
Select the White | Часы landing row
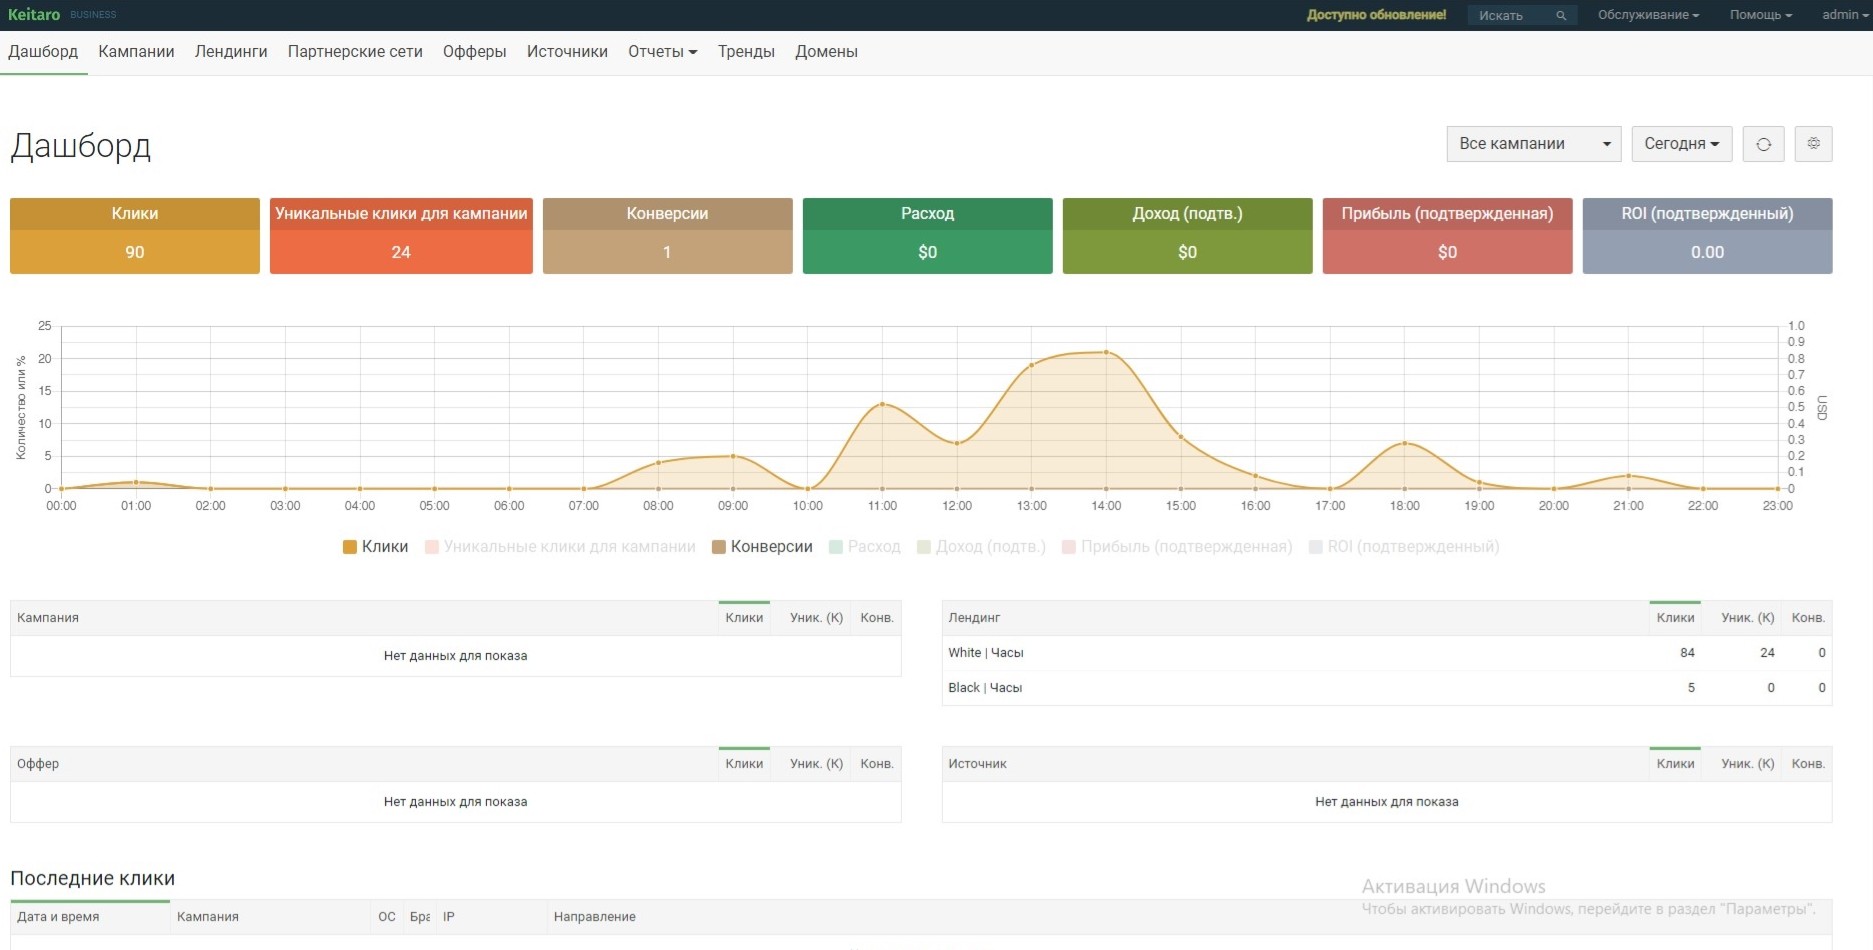pos(1387,653)
